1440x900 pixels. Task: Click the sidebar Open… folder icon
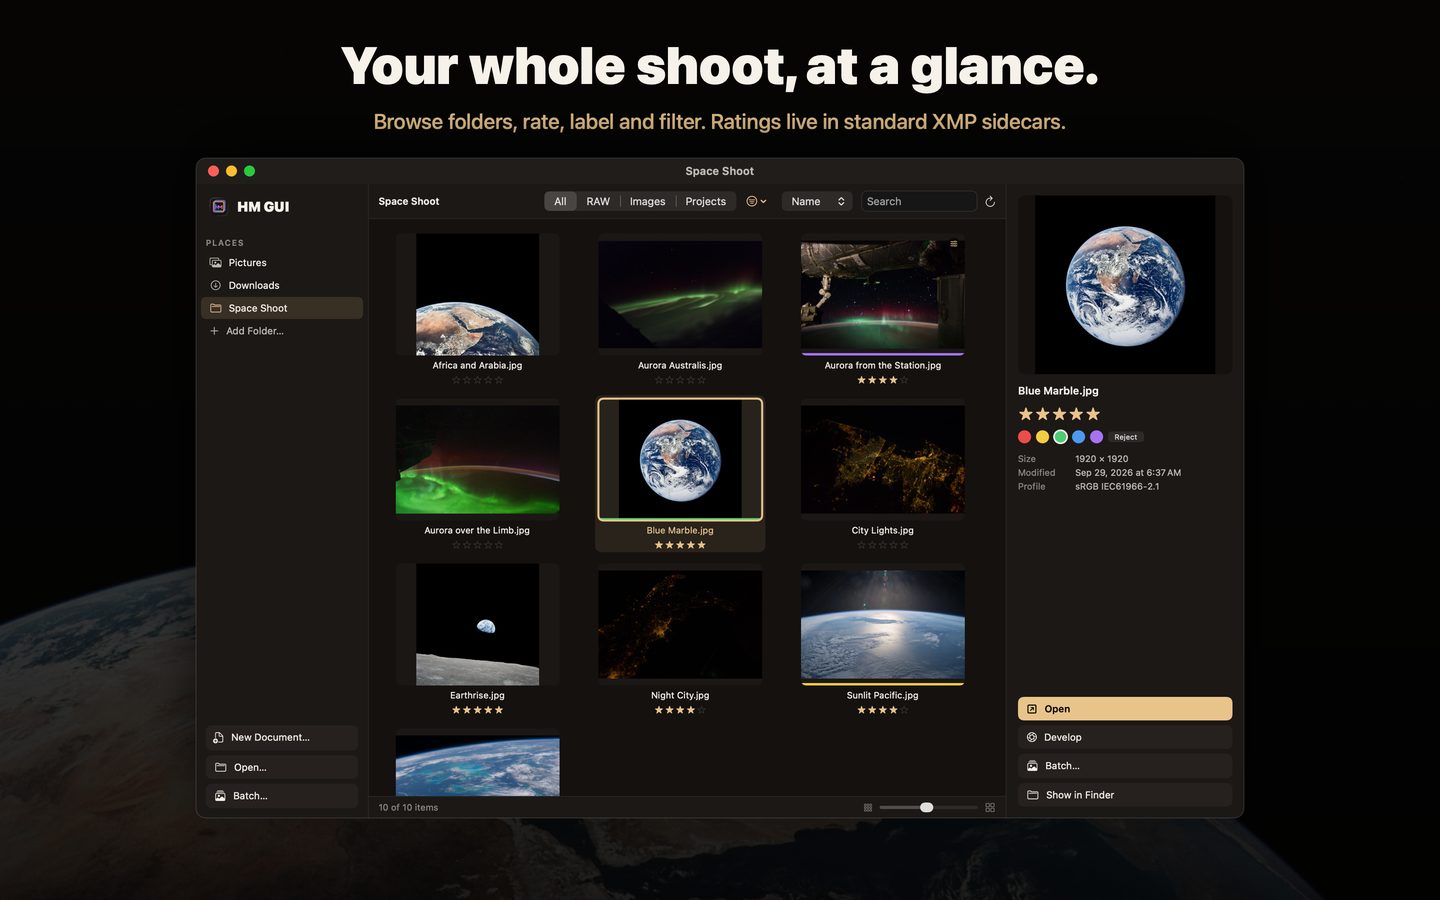[221, 767]
